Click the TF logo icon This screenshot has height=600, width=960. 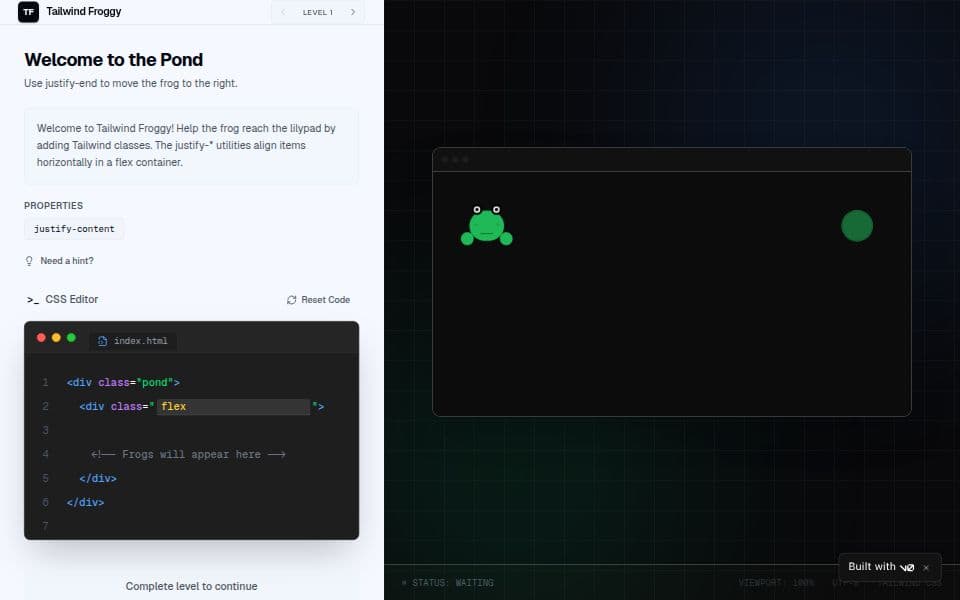pos(29,12)
